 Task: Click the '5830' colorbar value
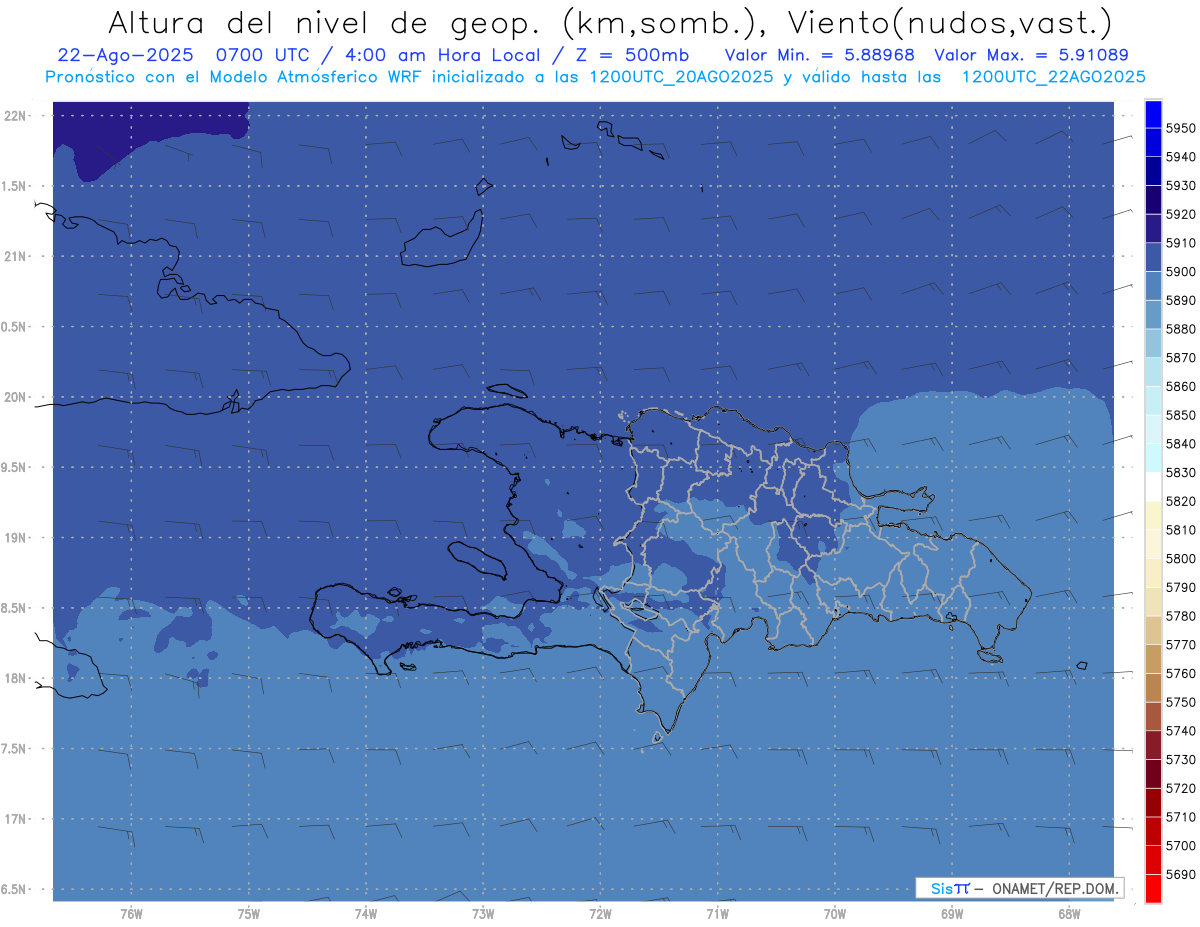(x=1180, y=472)
